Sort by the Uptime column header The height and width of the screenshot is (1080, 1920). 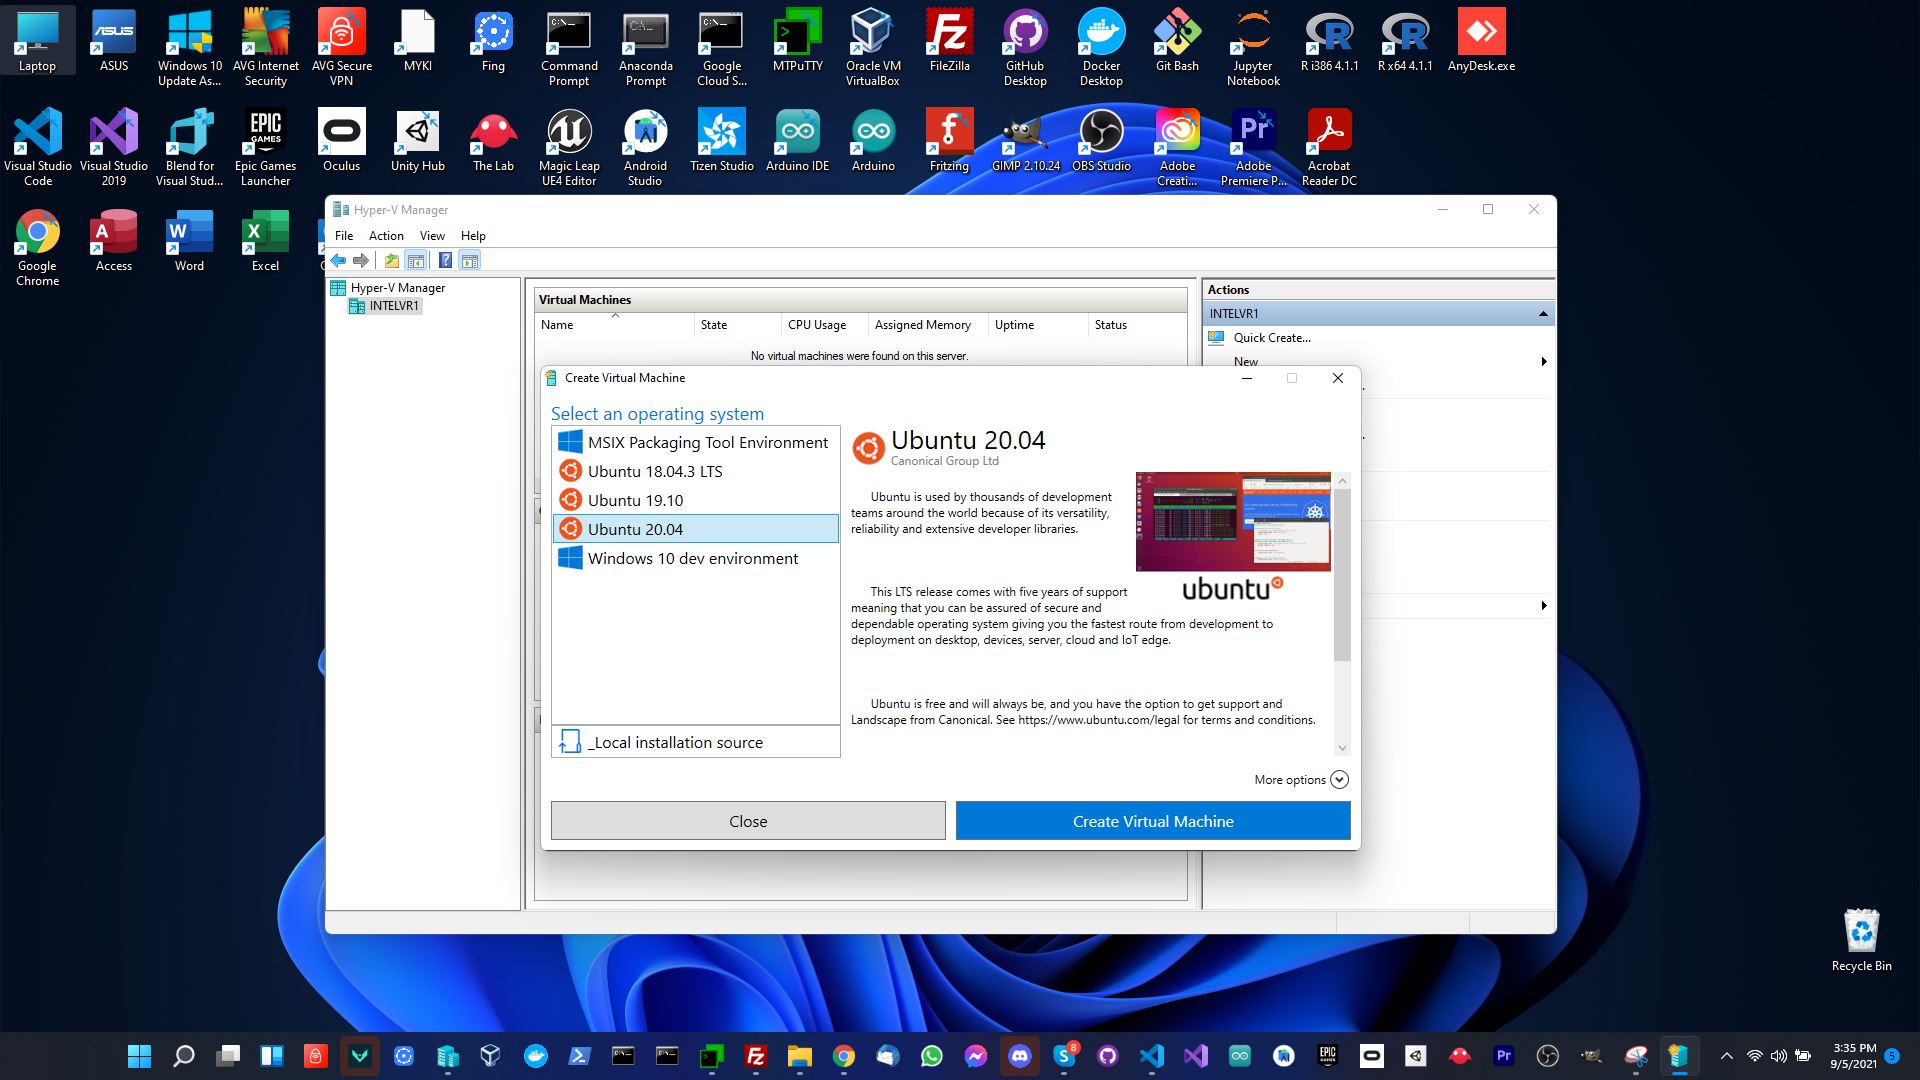click(x=1037, y=325)
